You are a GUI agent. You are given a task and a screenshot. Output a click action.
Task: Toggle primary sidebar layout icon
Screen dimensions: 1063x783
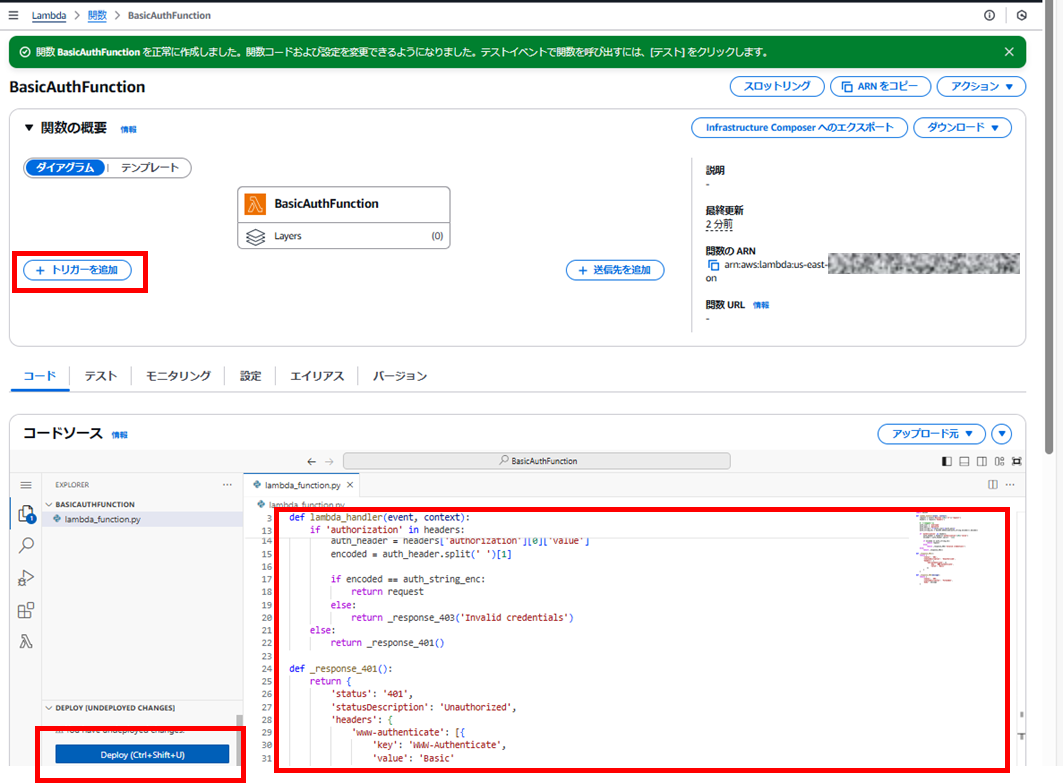[x=946, y=461]
